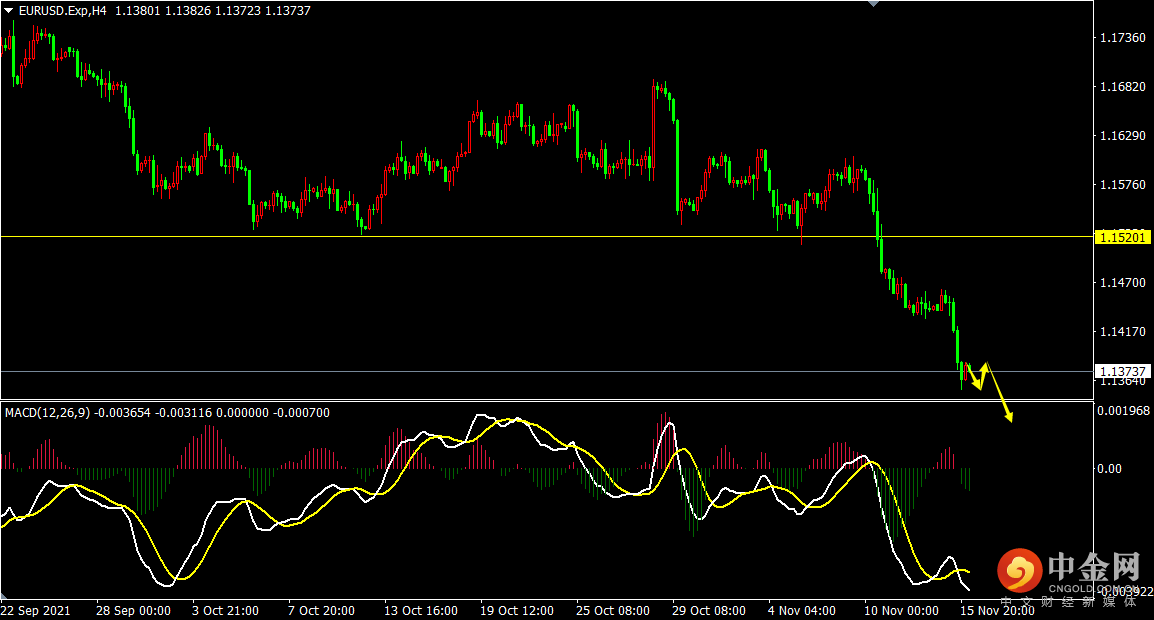Click the MACD(12,26,9) indicator label
This screenshot has height=620, width=1154.
[48, 413]
